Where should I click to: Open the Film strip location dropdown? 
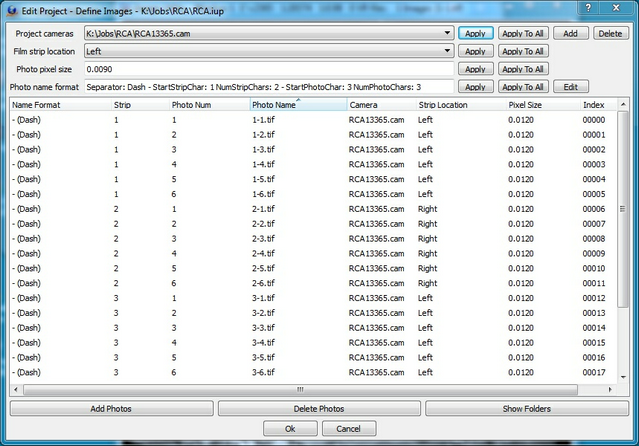click(x=269, y=51)
